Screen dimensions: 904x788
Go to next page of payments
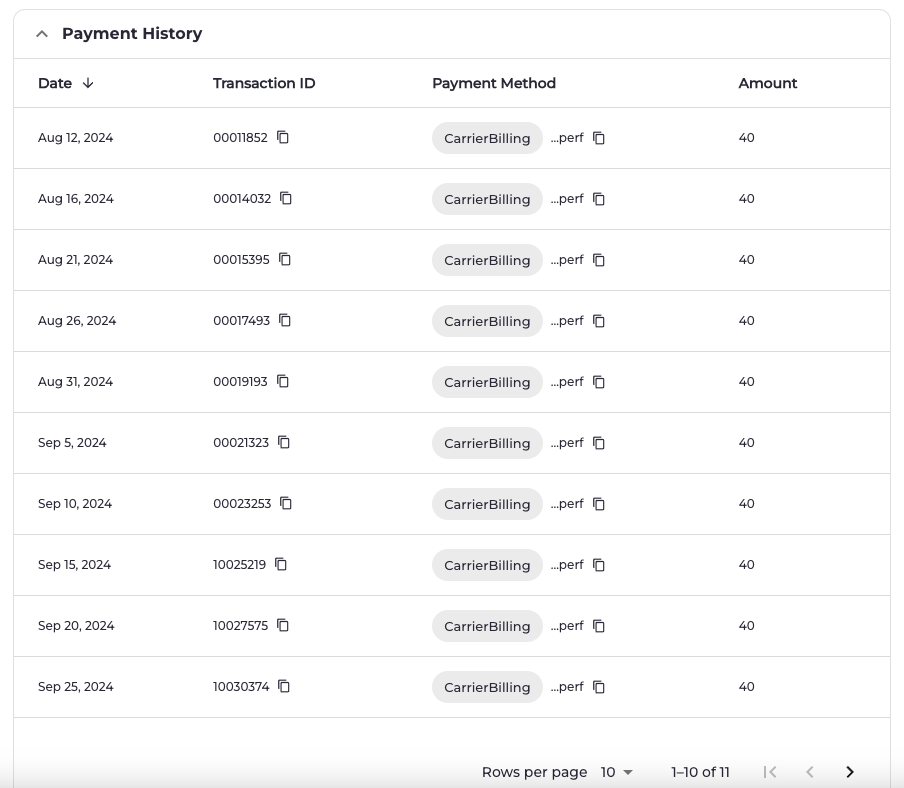click(x=849, y=772)
